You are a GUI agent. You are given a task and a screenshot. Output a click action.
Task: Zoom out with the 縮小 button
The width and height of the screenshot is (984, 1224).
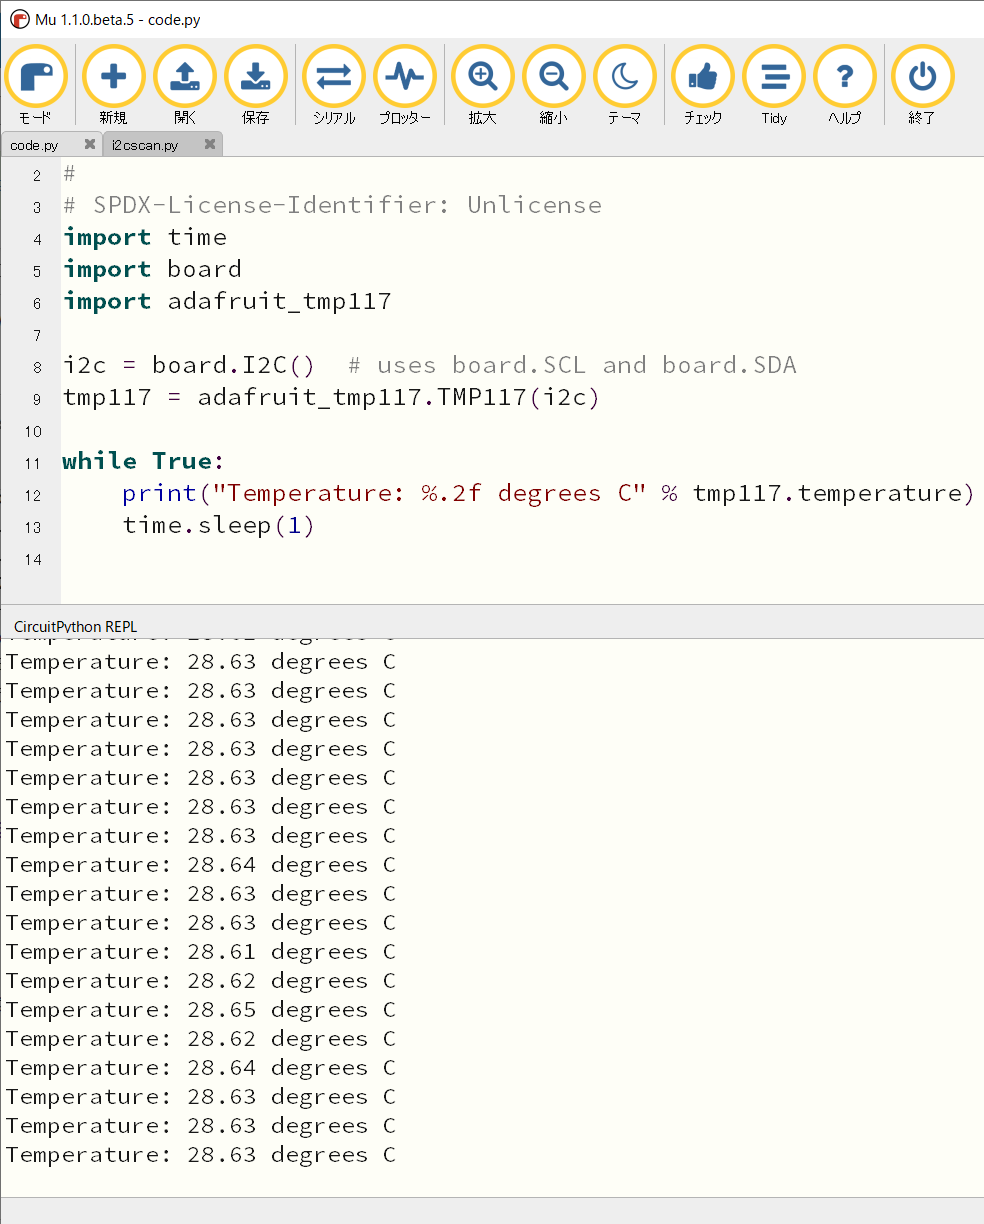[x=553, y=78]
